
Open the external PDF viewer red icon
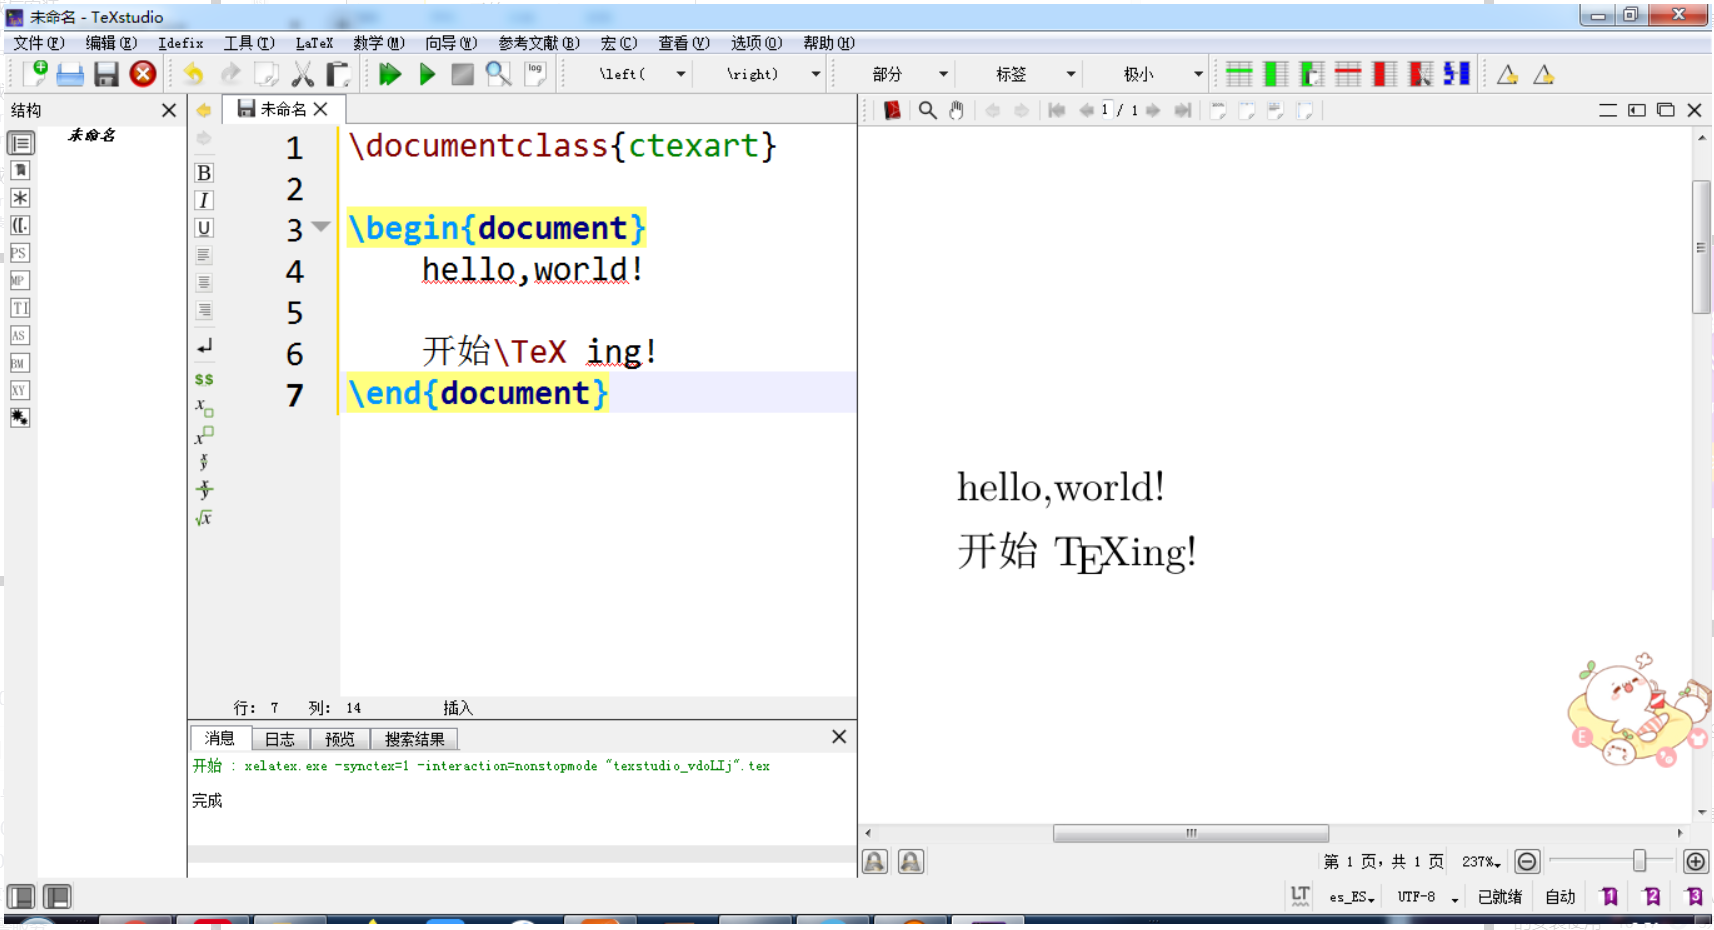pos(892,110)
